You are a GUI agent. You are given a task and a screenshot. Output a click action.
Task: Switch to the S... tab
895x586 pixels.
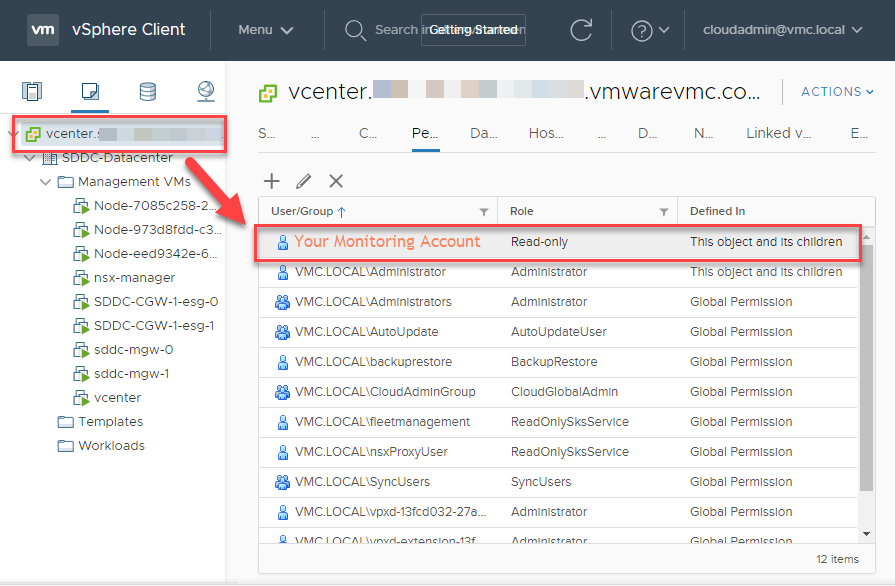click(267, 134)
